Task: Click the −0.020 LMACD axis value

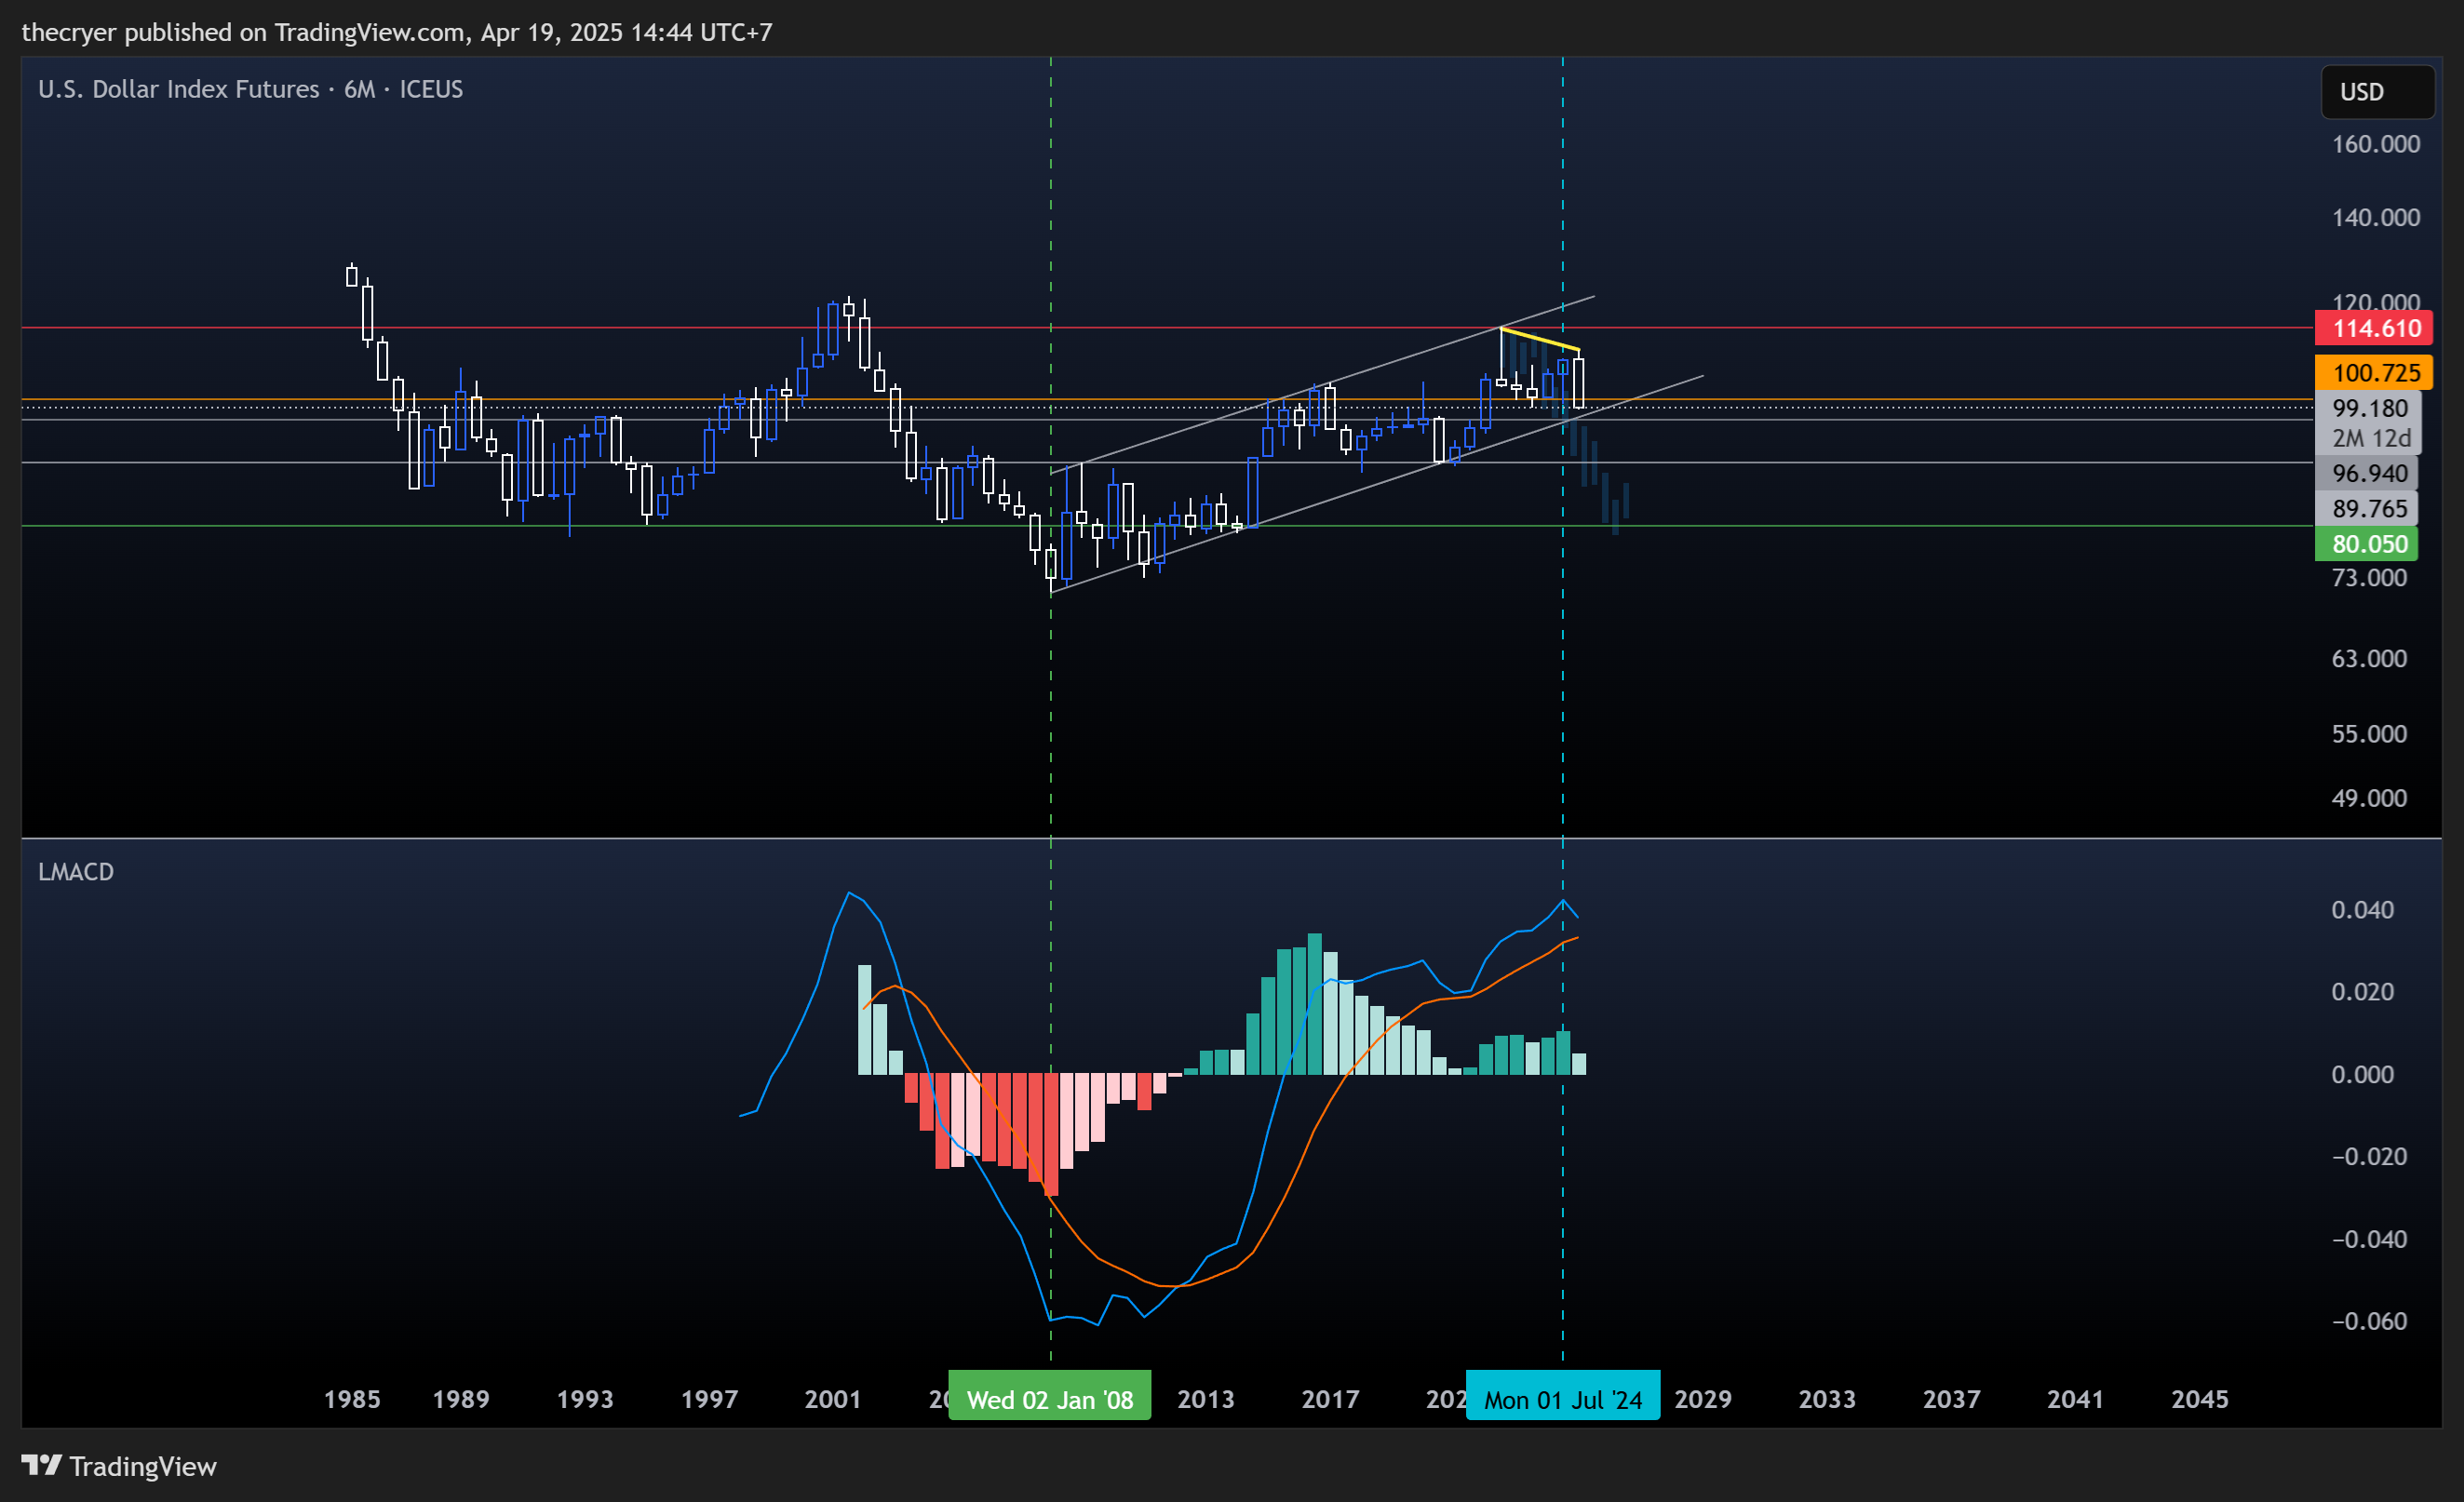Action: (x=2369, y=1157)
